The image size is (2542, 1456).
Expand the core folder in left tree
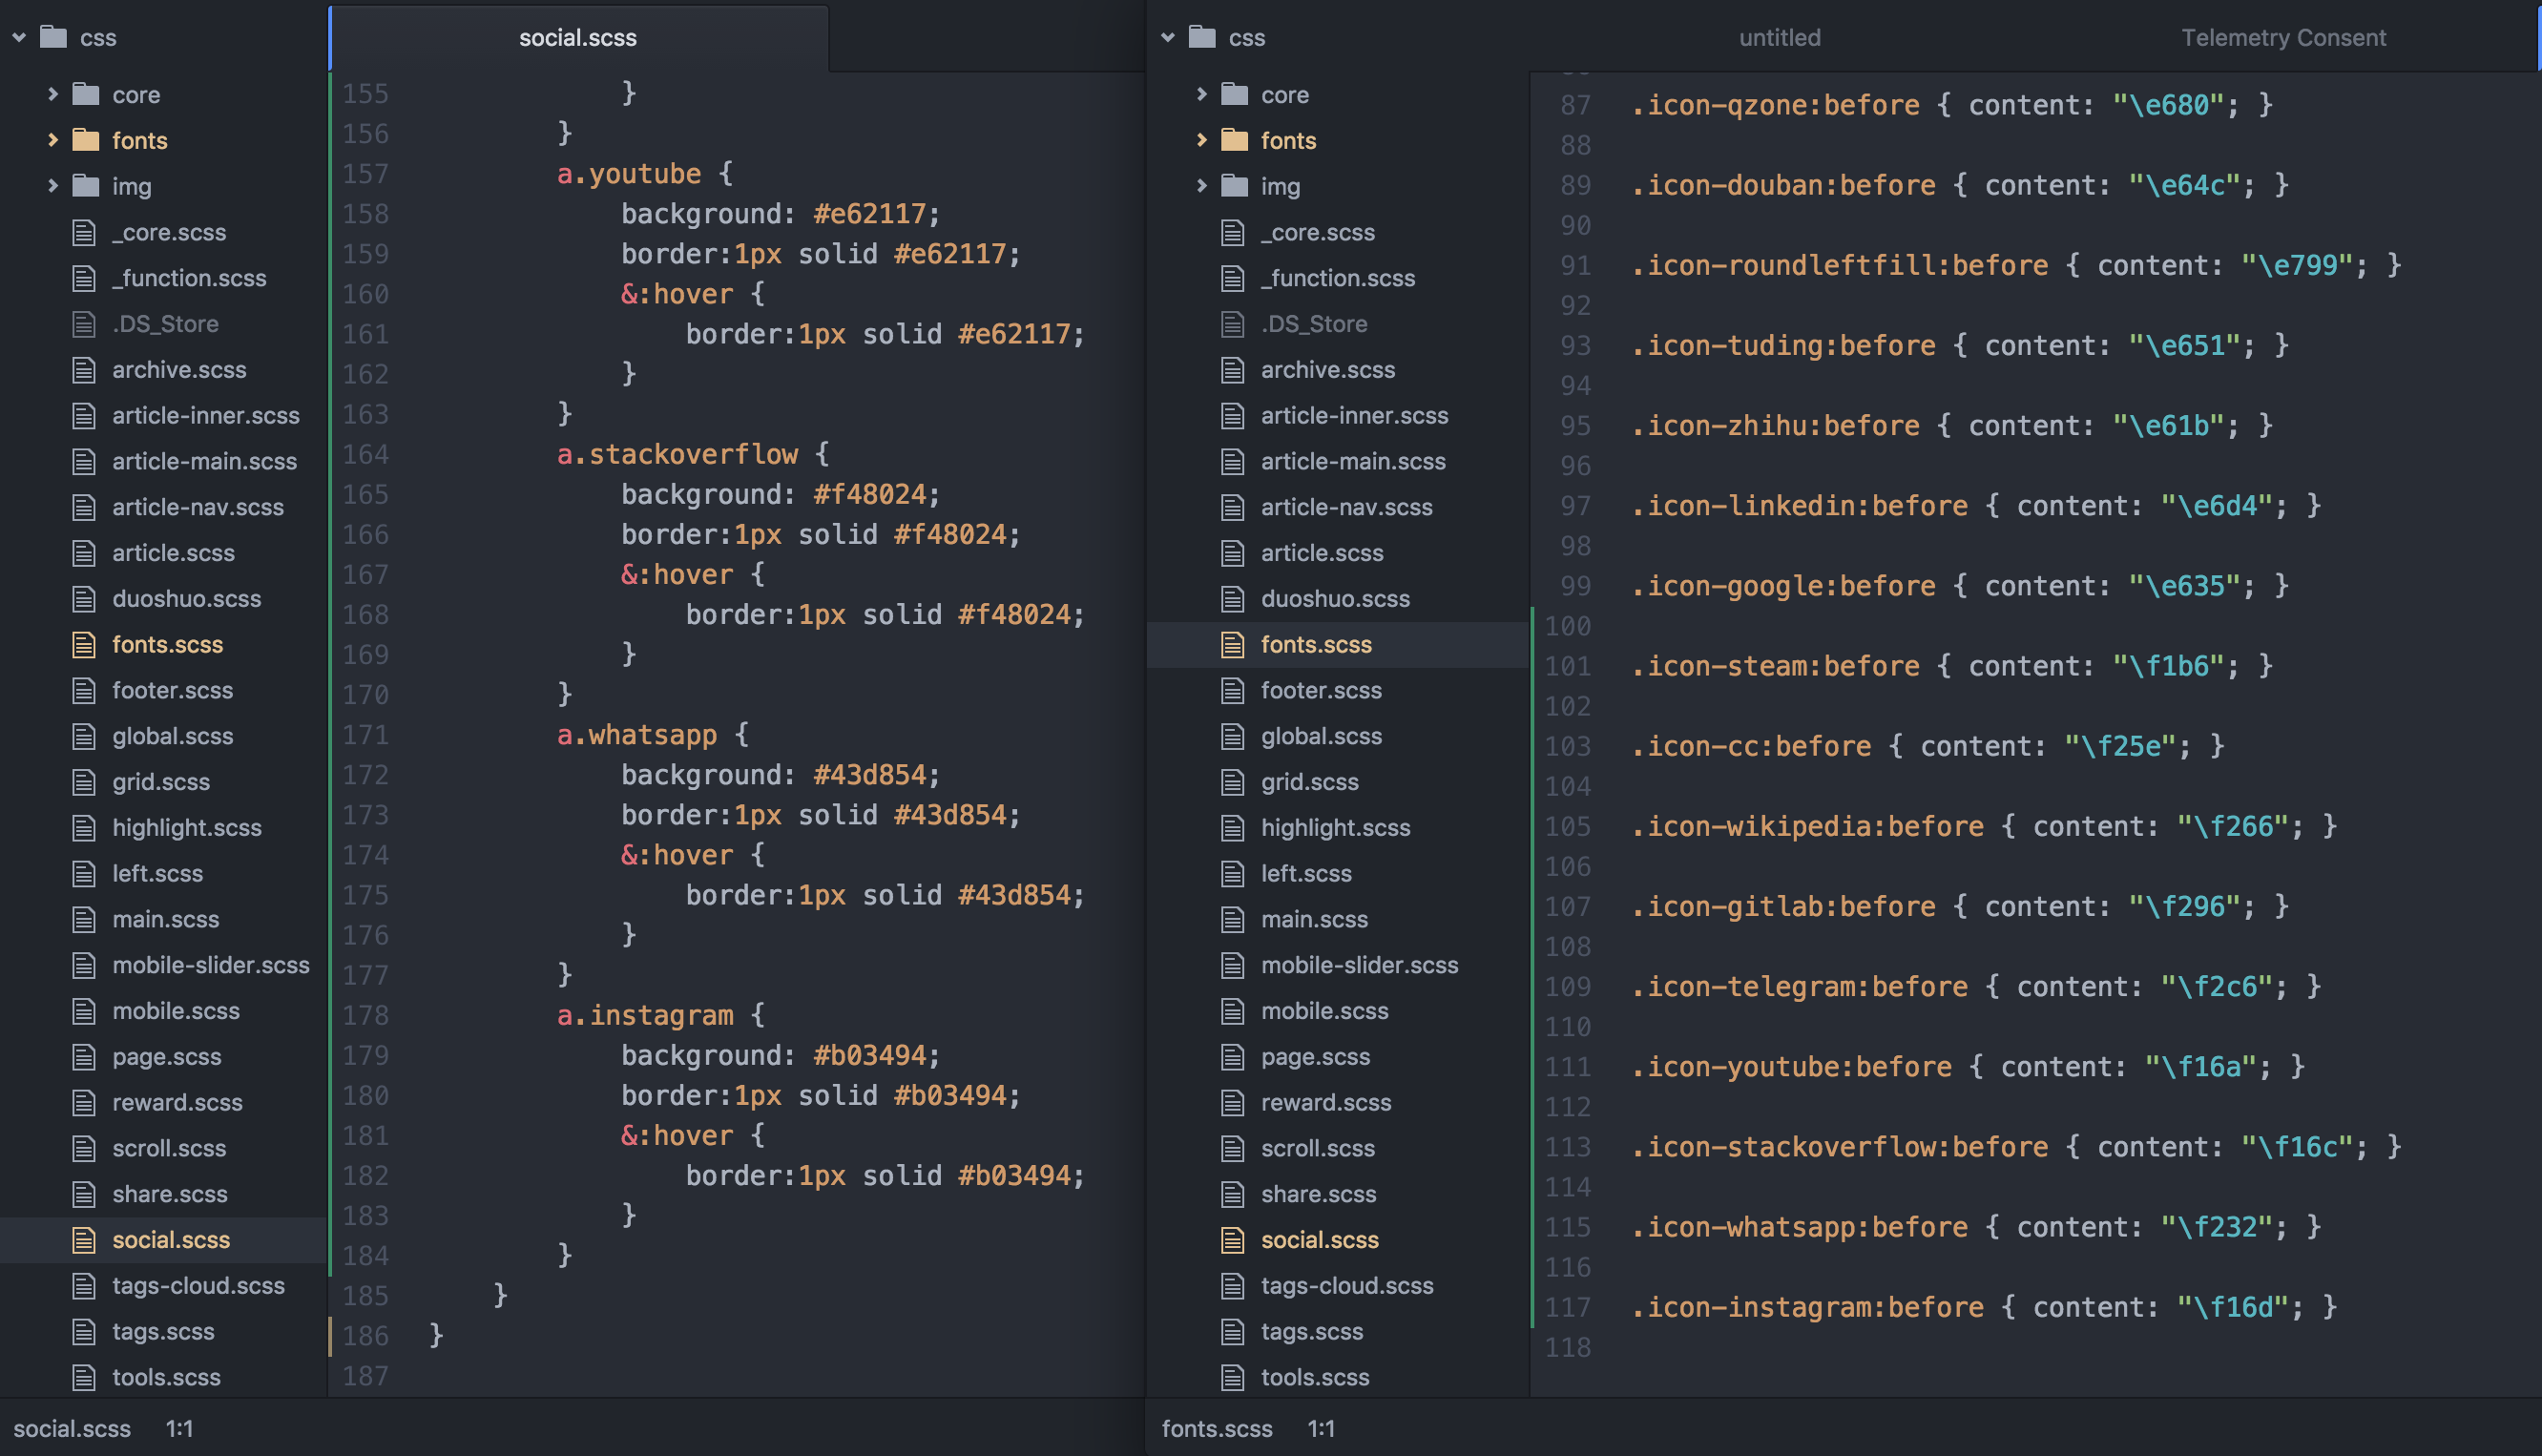click(x=53, y=95)
